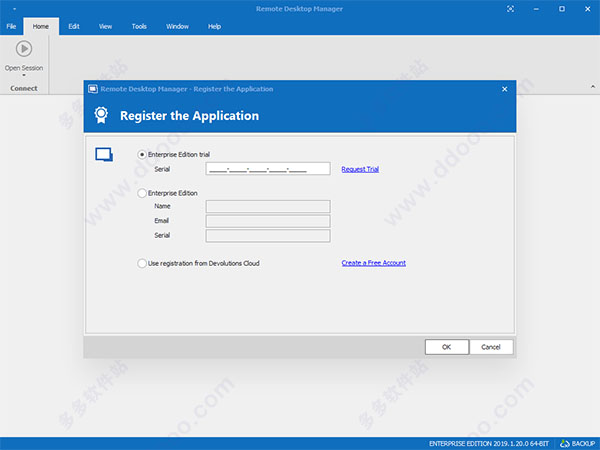Screen dimensions: 600x450
Task: Open the quick access dropdown in title bar
Action: pos(14,9)
